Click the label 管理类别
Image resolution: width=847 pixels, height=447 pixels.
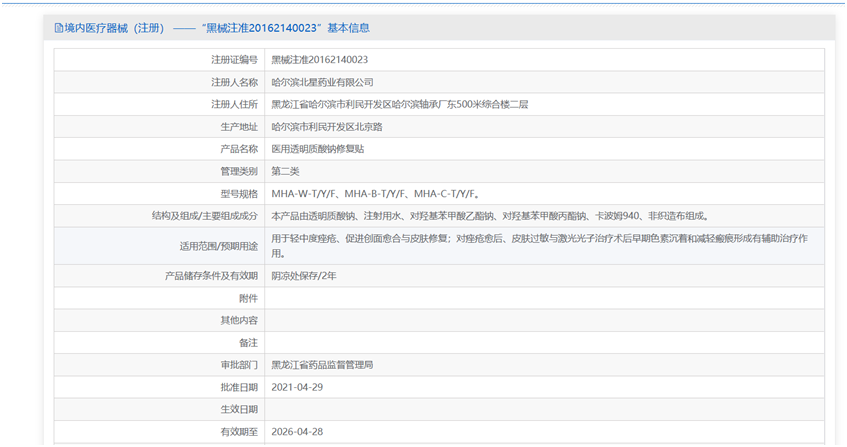239,171
